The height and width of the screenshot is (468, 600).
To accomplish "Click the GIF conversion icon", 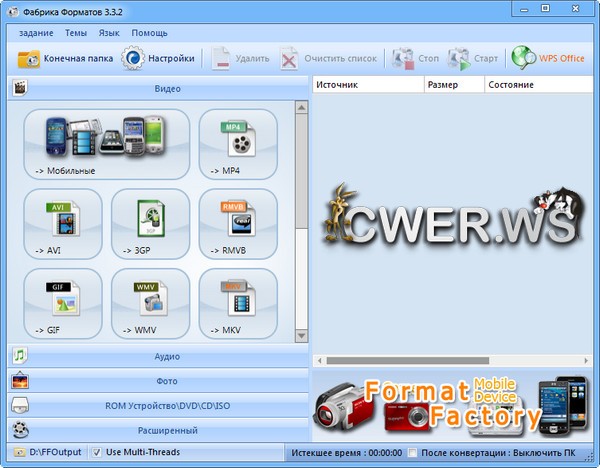I will tap(62, 302).
